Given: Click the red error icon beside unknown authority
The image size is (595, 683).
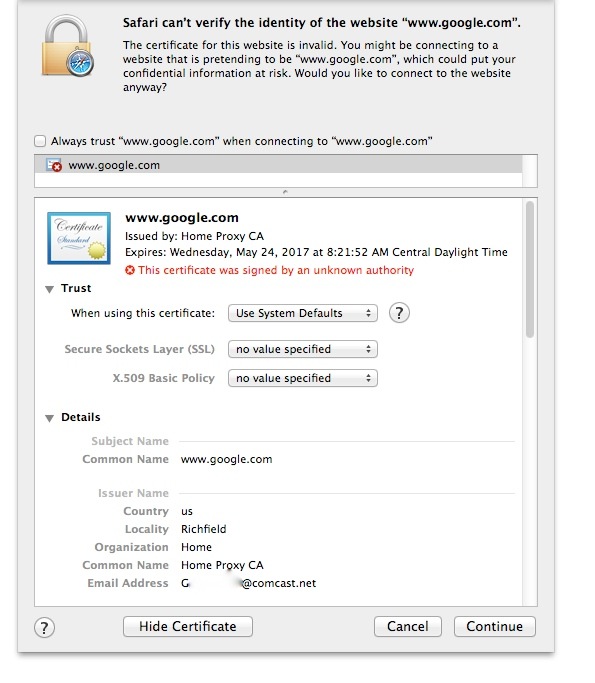Looking at the screenshot, I should [130, 270].
